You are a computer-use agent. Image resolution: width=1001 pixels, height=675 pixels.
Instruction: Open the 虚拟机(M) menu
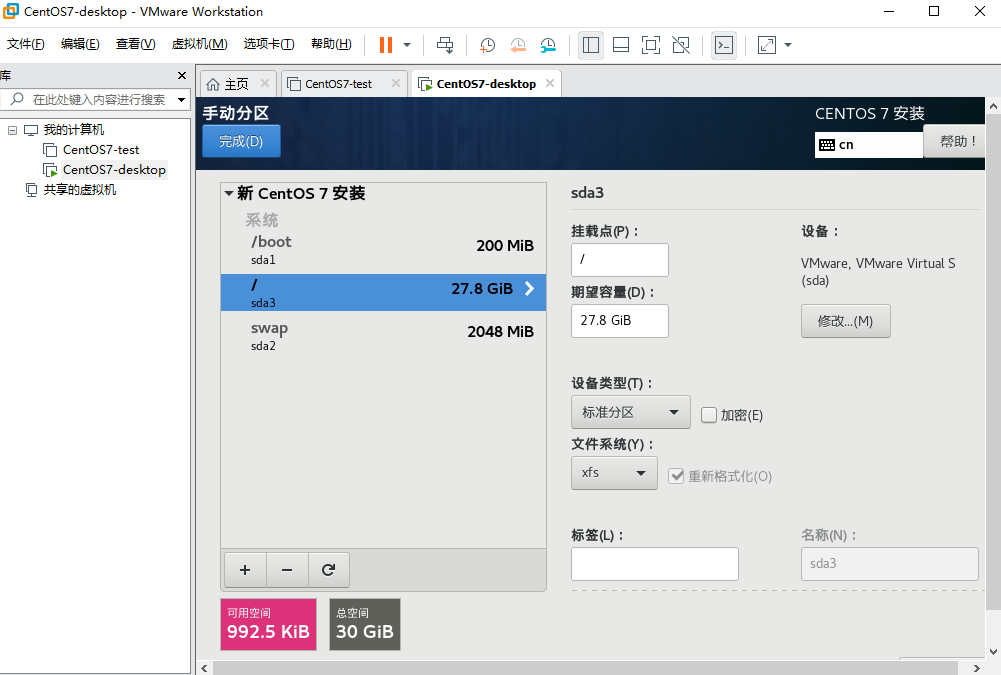[x=199, y=44]
